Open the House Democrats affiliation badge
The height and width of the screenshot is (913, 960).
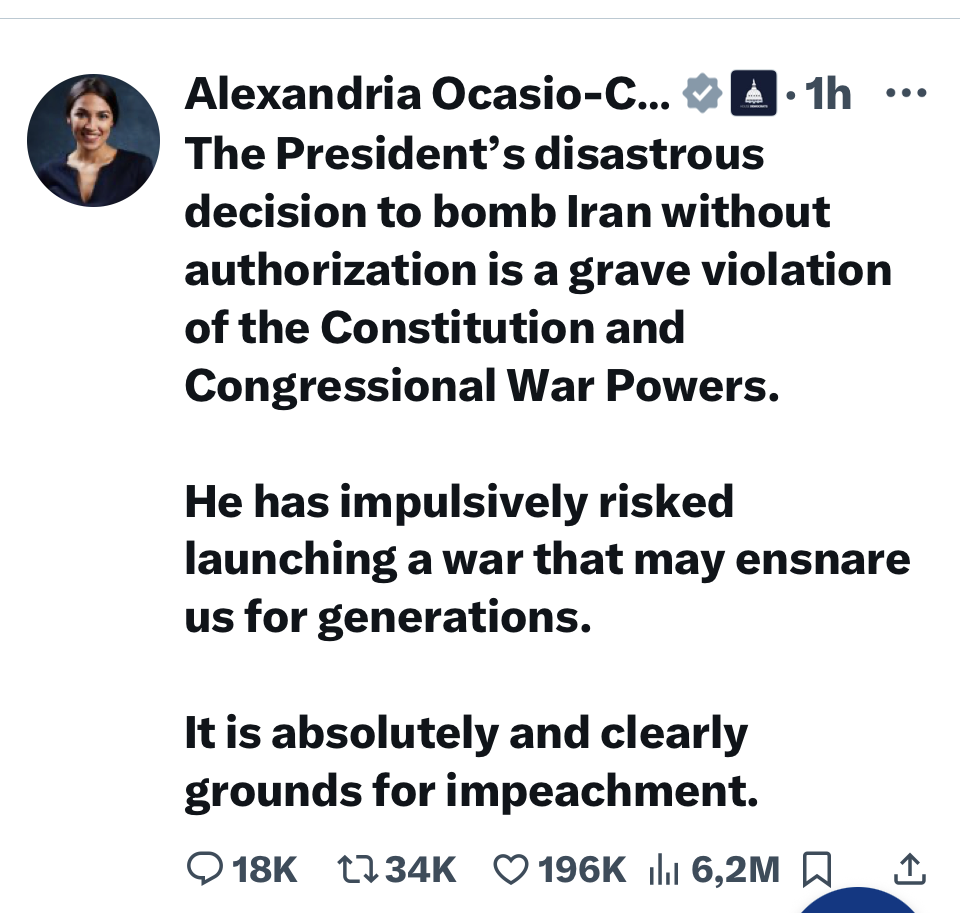754,95
